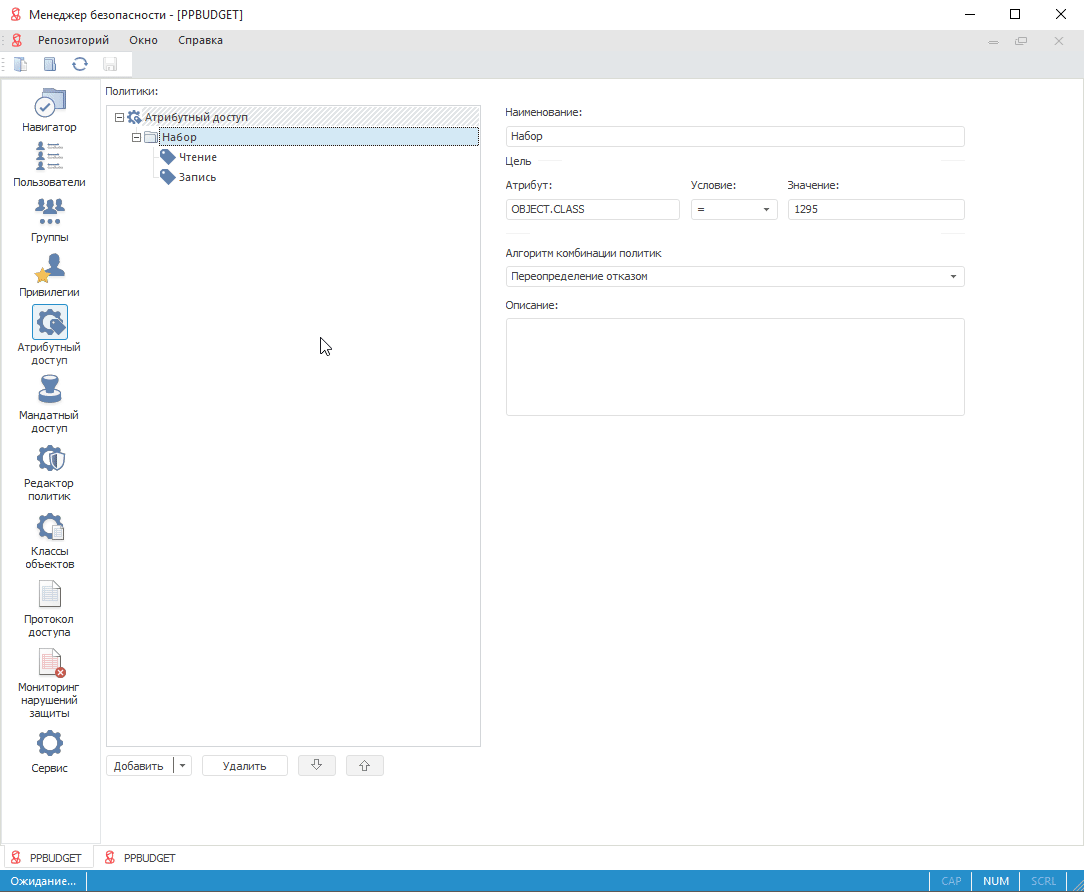Open the Репозиторий menu

pyautogui.click(x=73, y=41)
